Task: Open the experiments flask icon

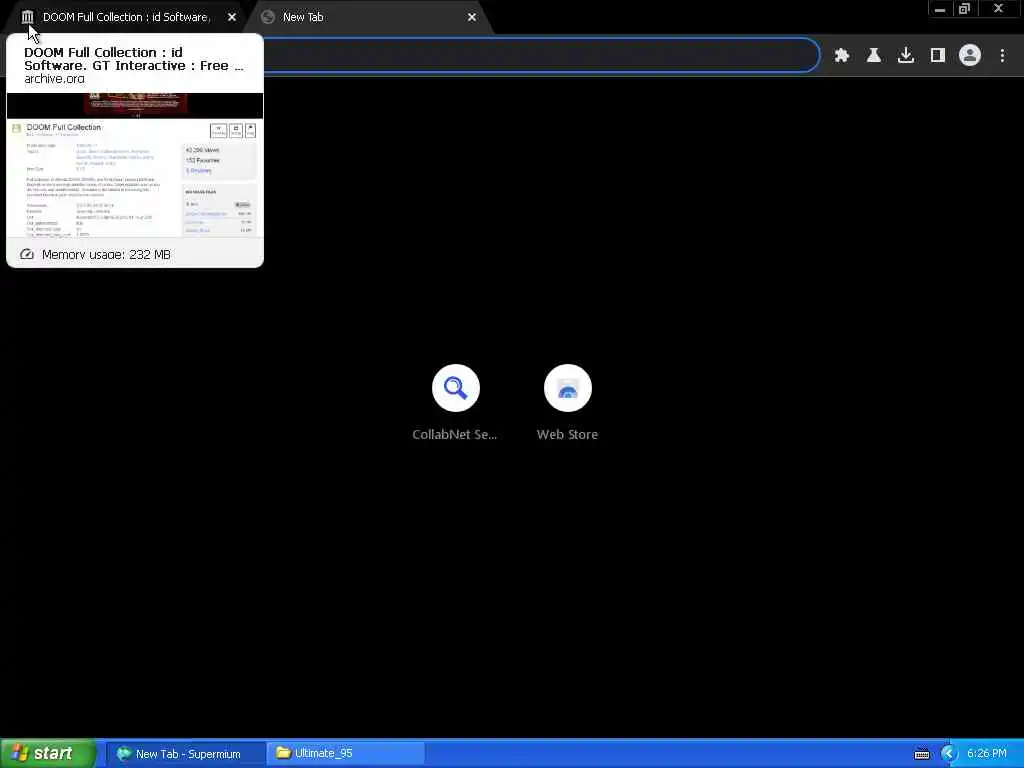Action: [874, 56]
